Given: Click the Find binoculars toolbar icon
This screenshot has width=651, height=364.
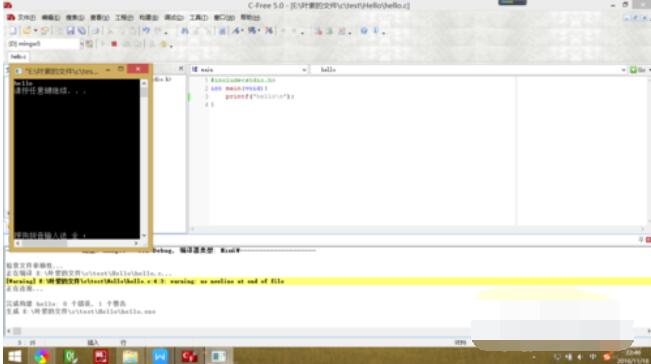Looking at the screenshot, I should [184, 31].
